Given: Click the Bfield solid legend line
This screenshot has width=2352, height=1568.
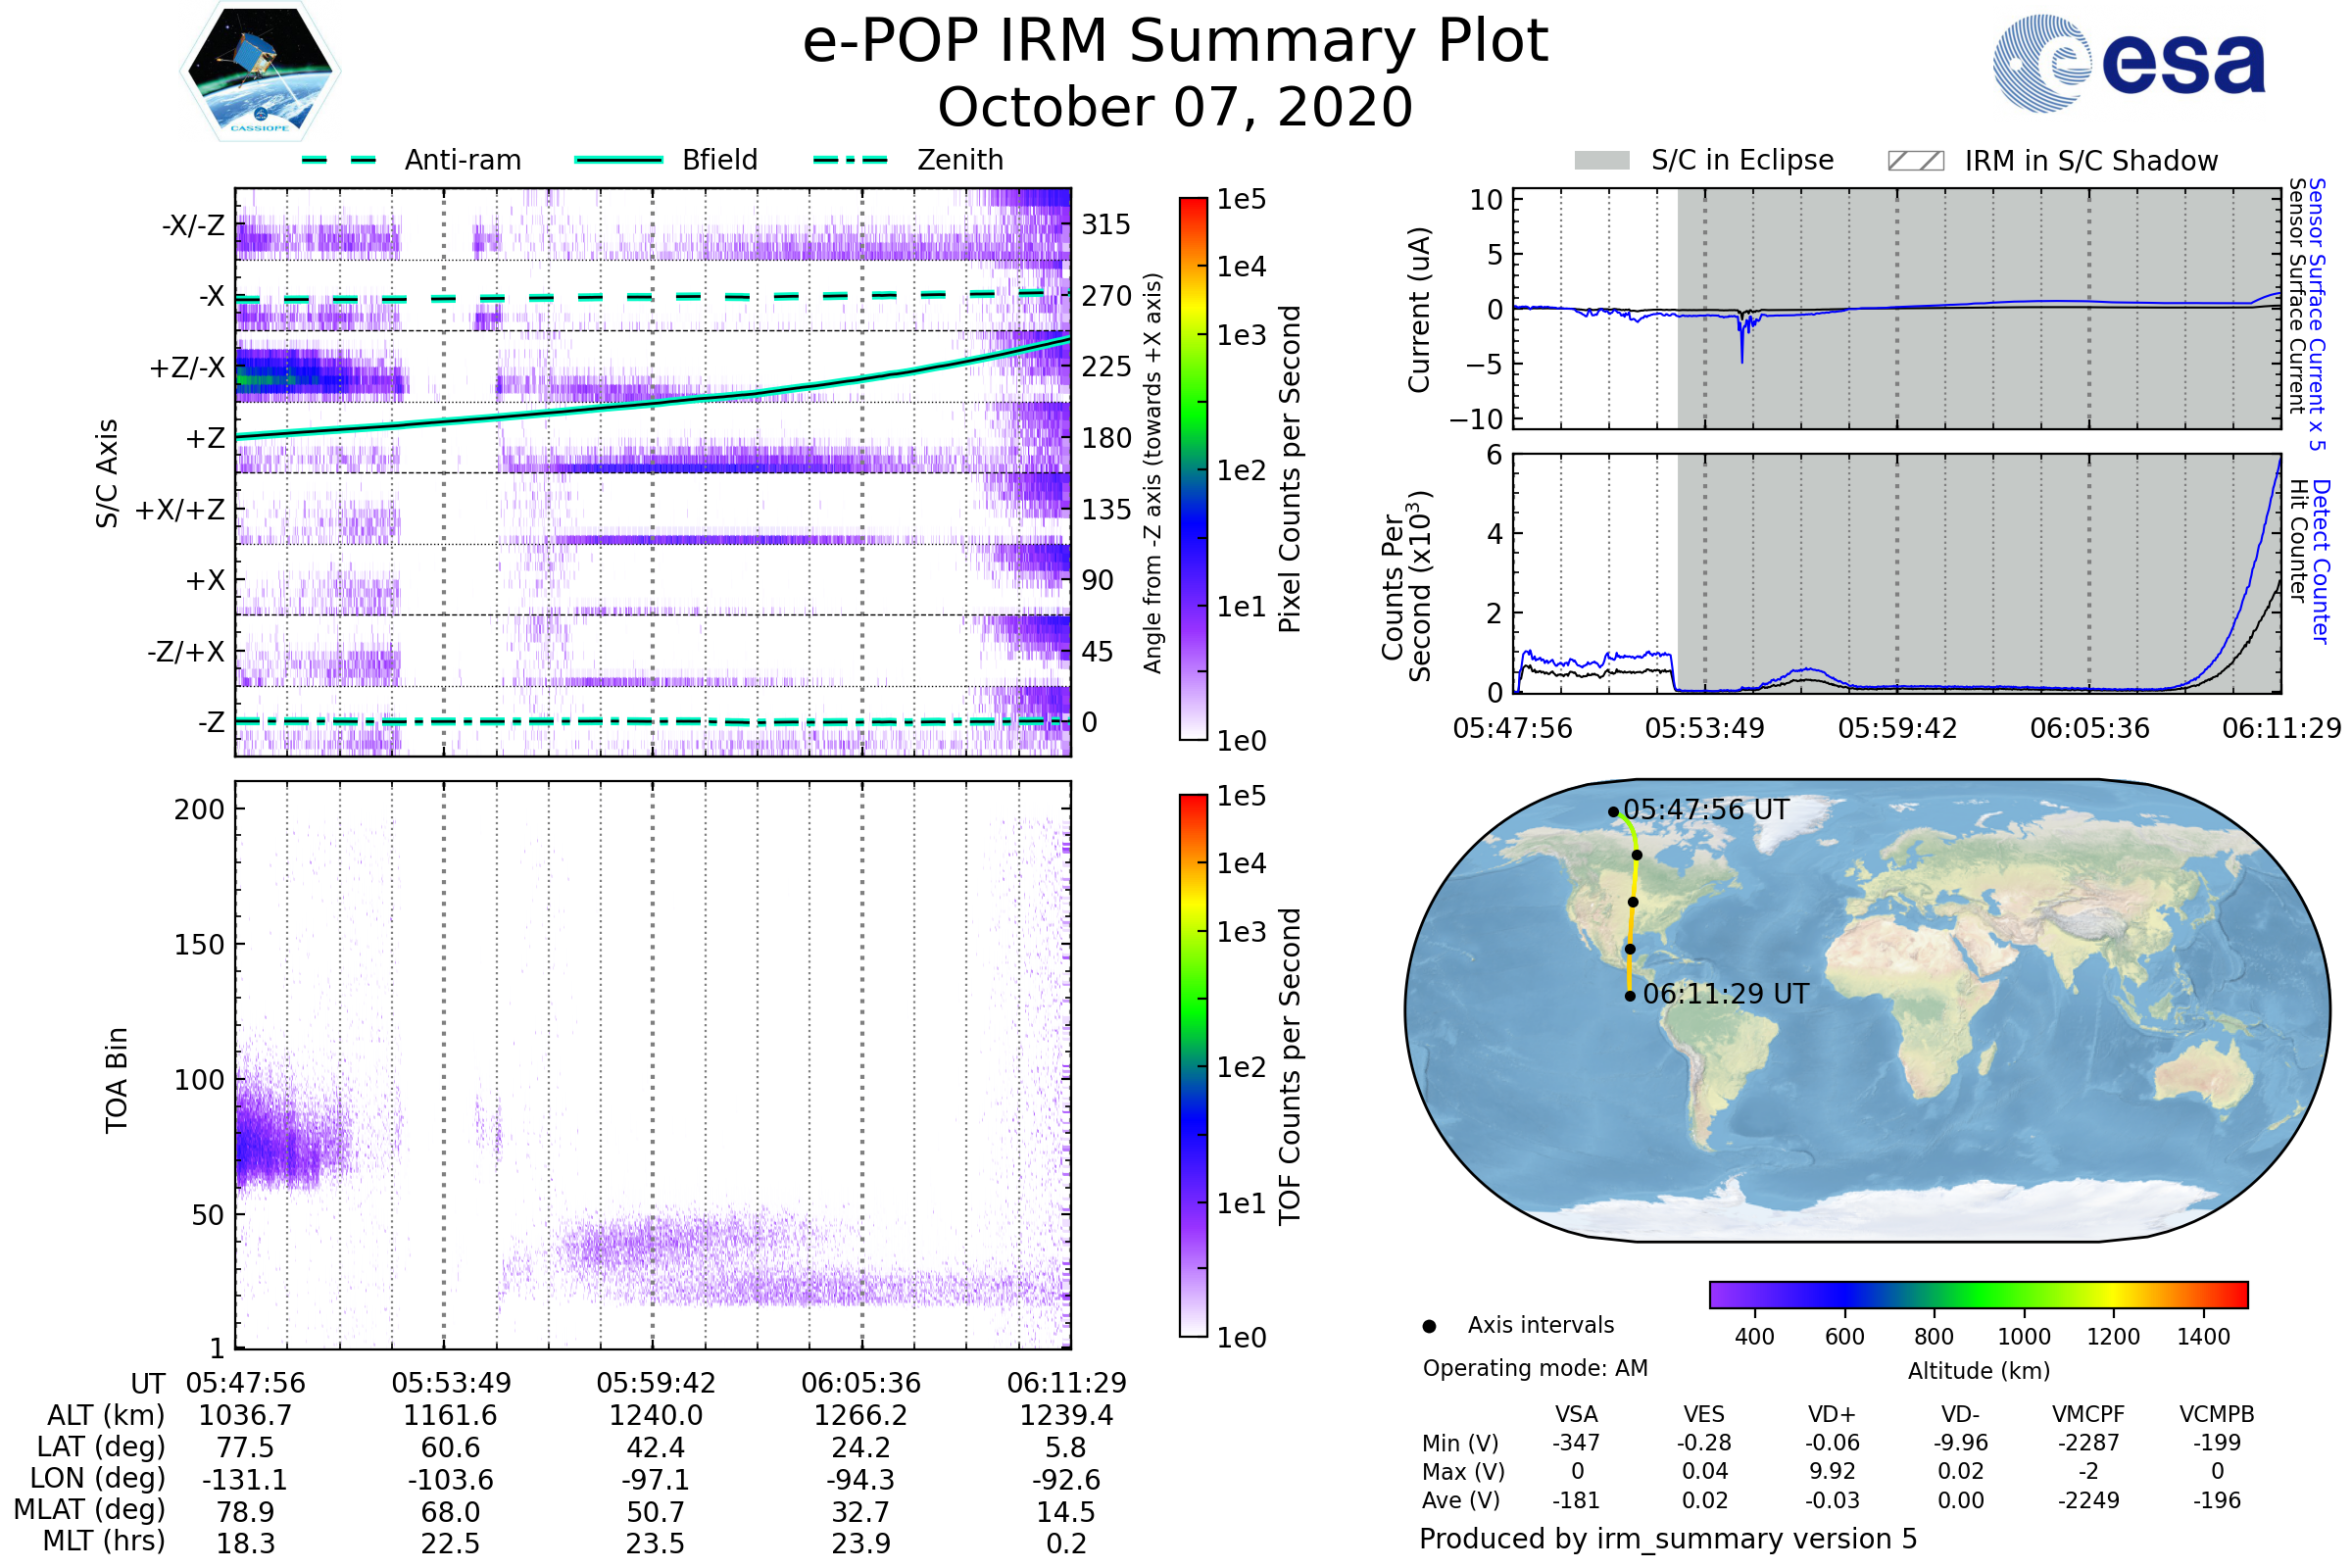Looking at the screenshot, I should (618, 160).
